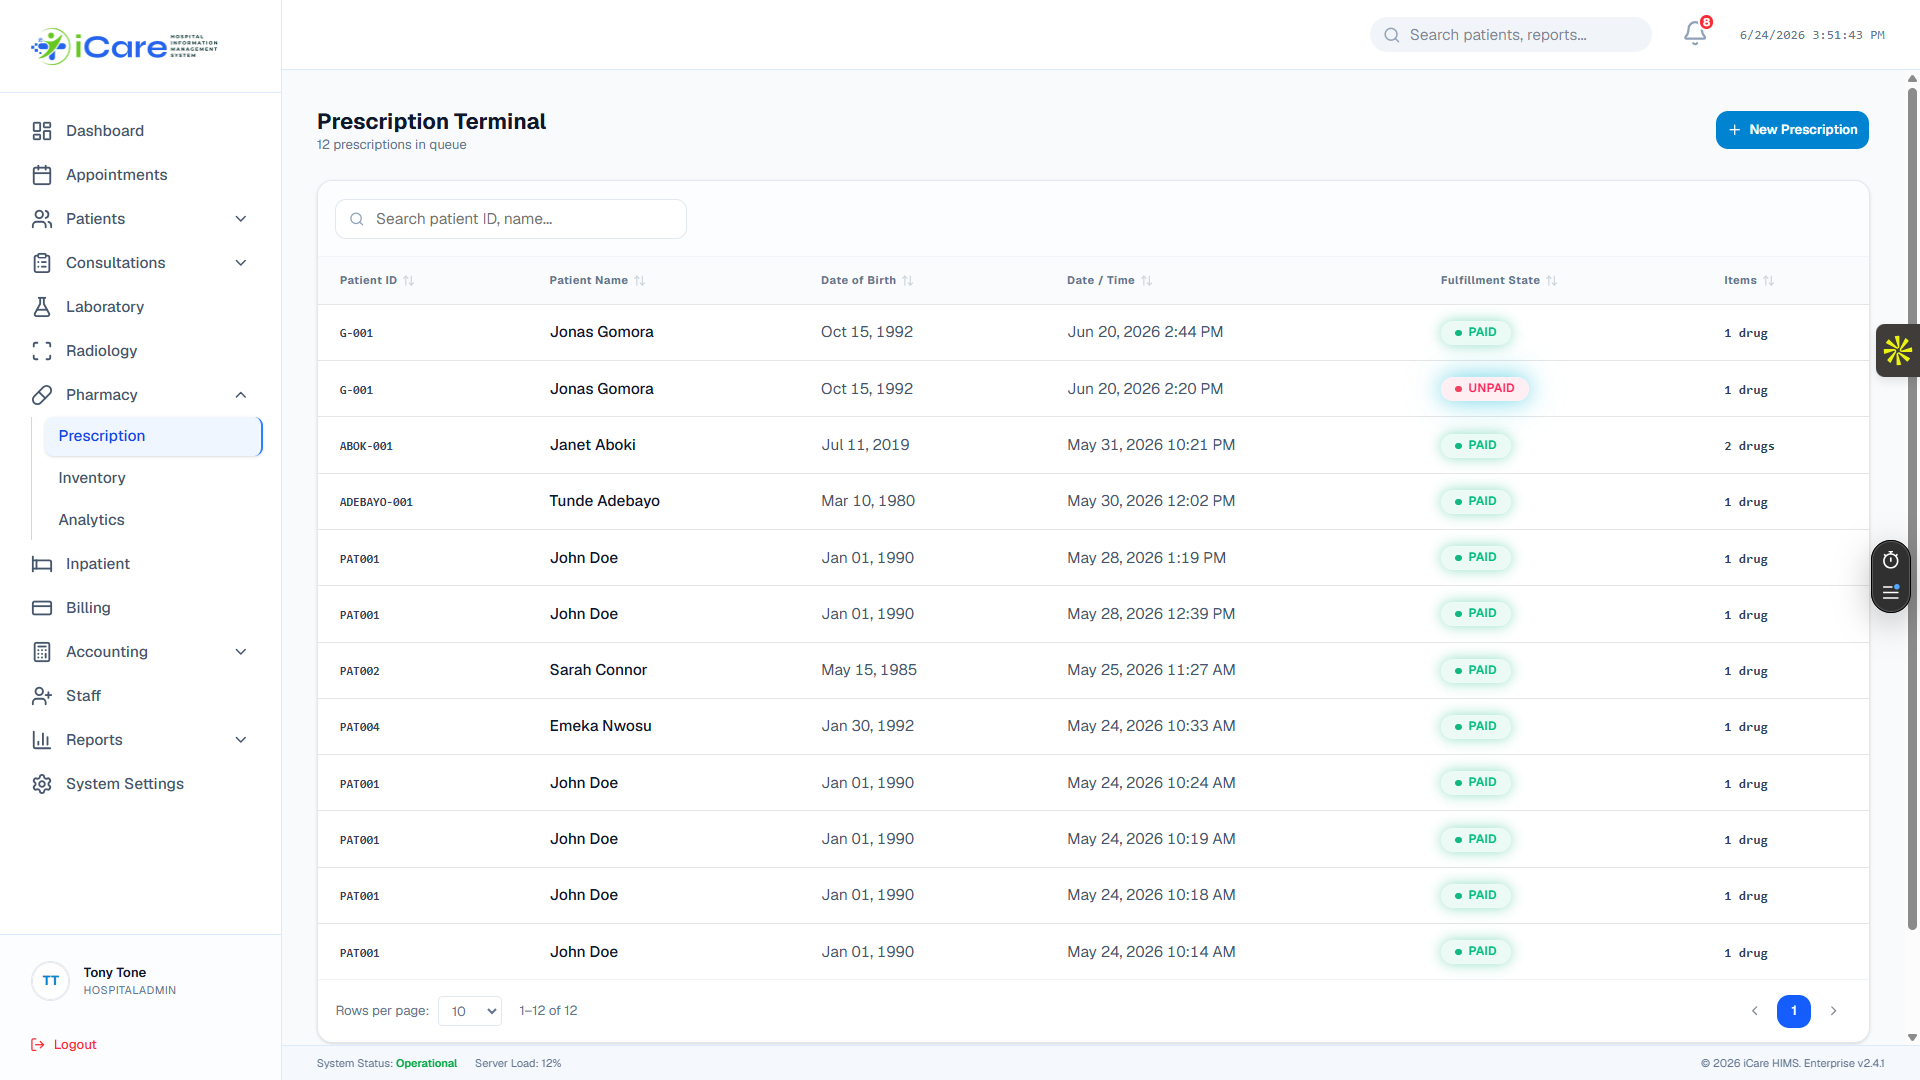The height and width of the screenshot is (1080, 1920).
Task: Toggle sorting on Date / Time column
Action: coord(1109,281)
